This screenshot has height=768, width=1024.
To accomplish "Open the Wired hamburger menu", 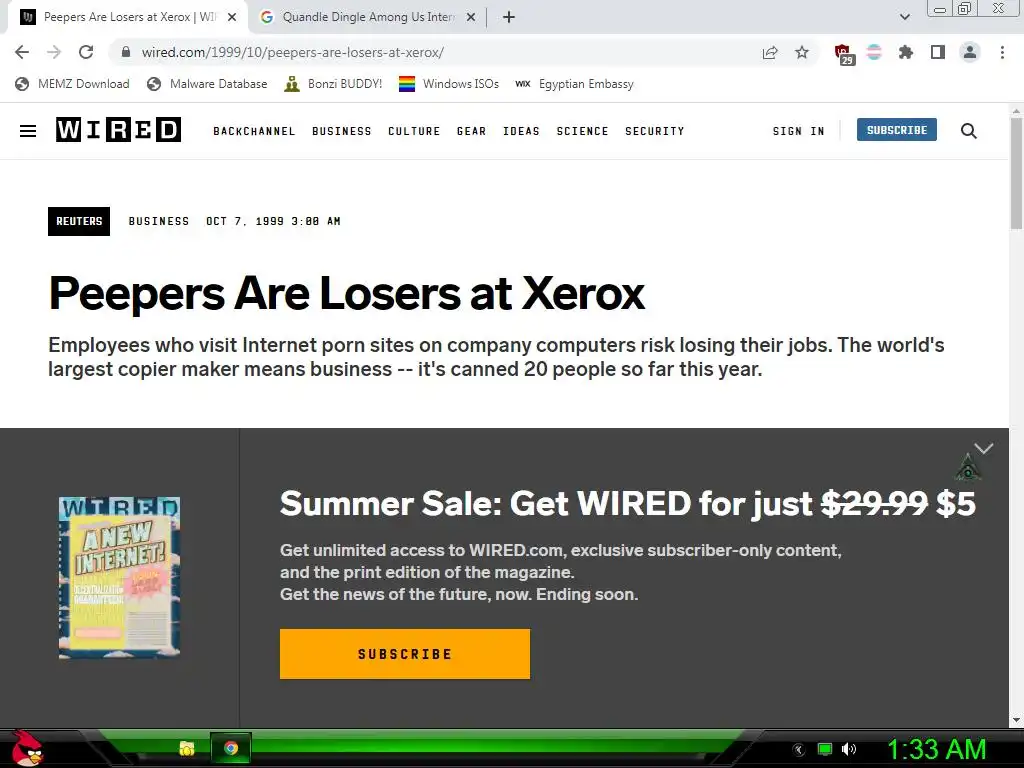I will click(x=28, y=131).
